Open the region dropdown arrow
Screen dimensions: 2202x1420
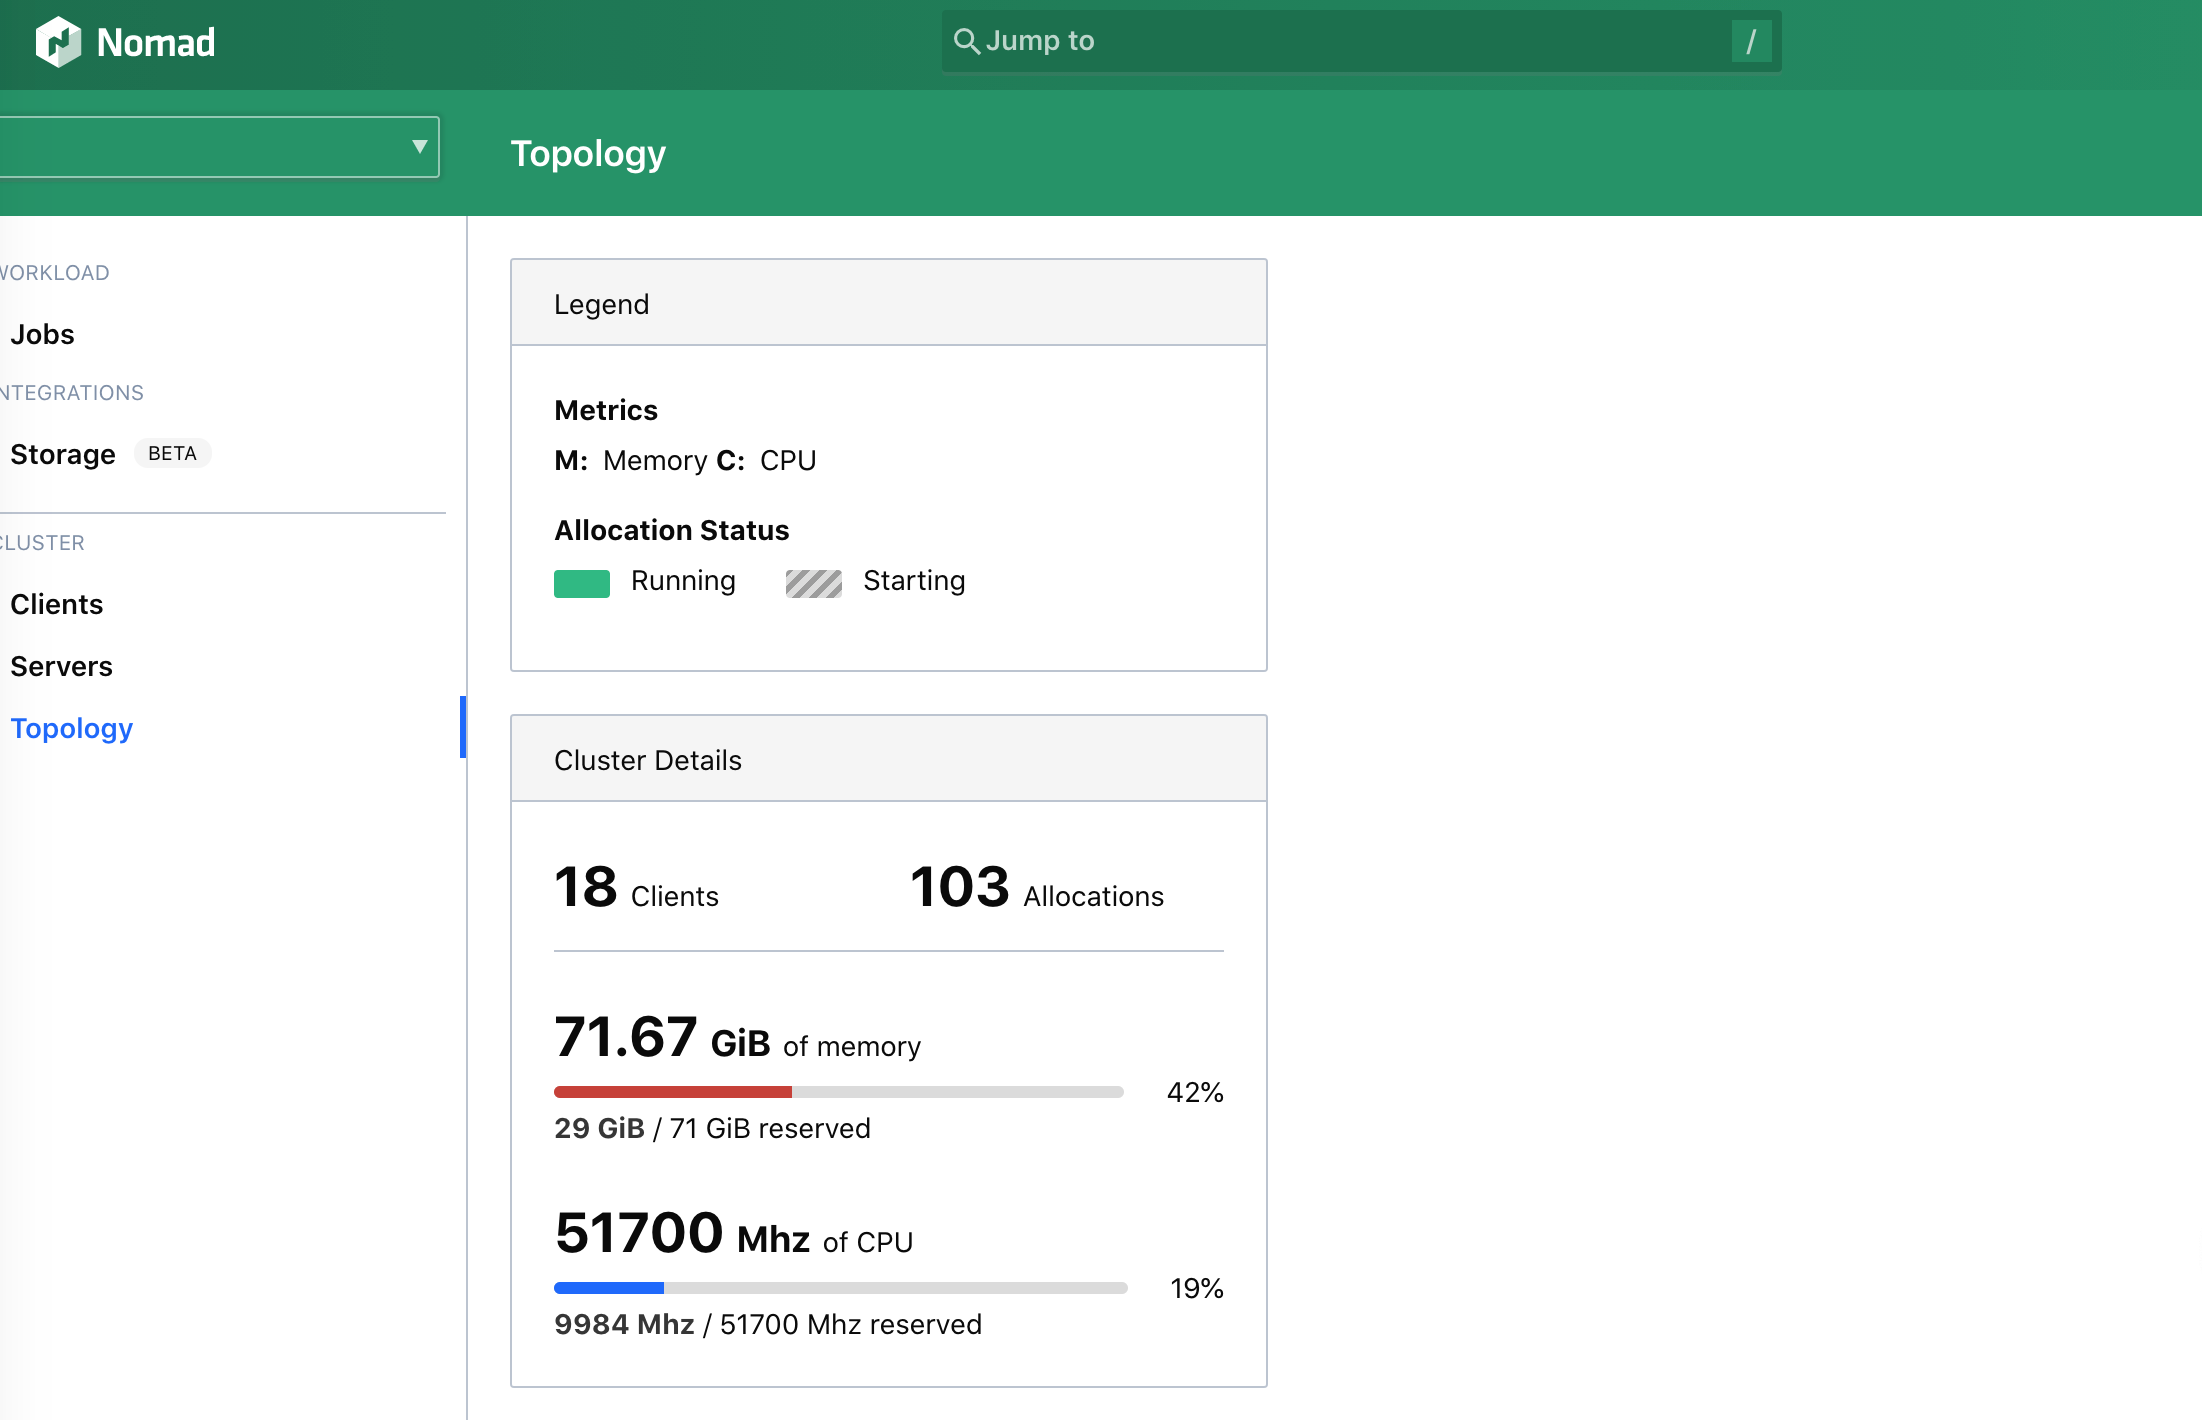419,147
